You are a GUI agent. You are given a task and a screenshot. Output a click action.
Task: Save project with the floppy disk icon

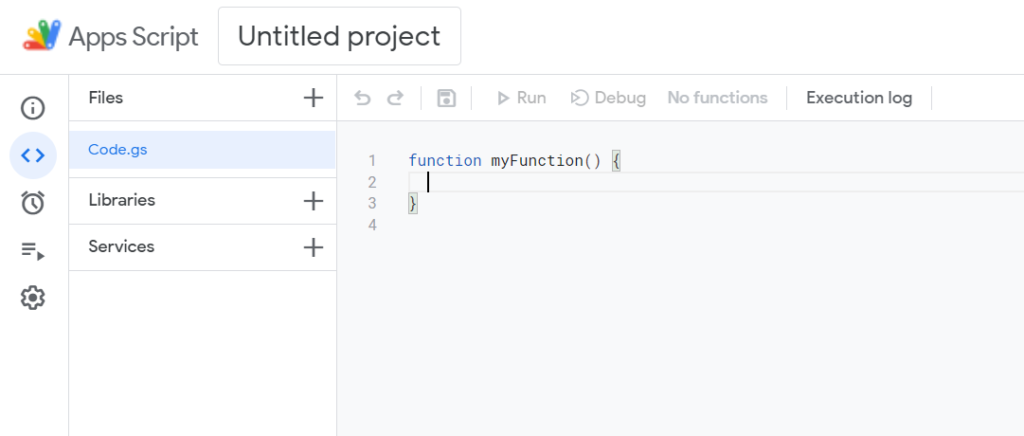(446, 98)
